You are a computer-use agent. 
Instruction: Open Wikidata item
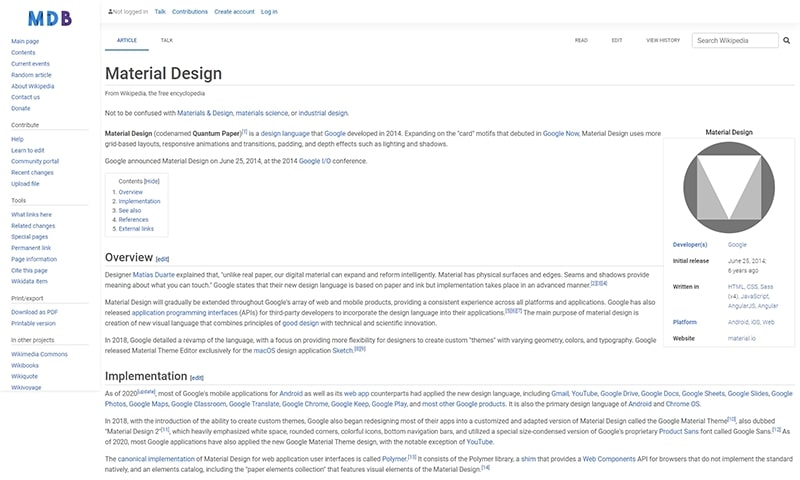pyautogui.click(x=29, y=281)
